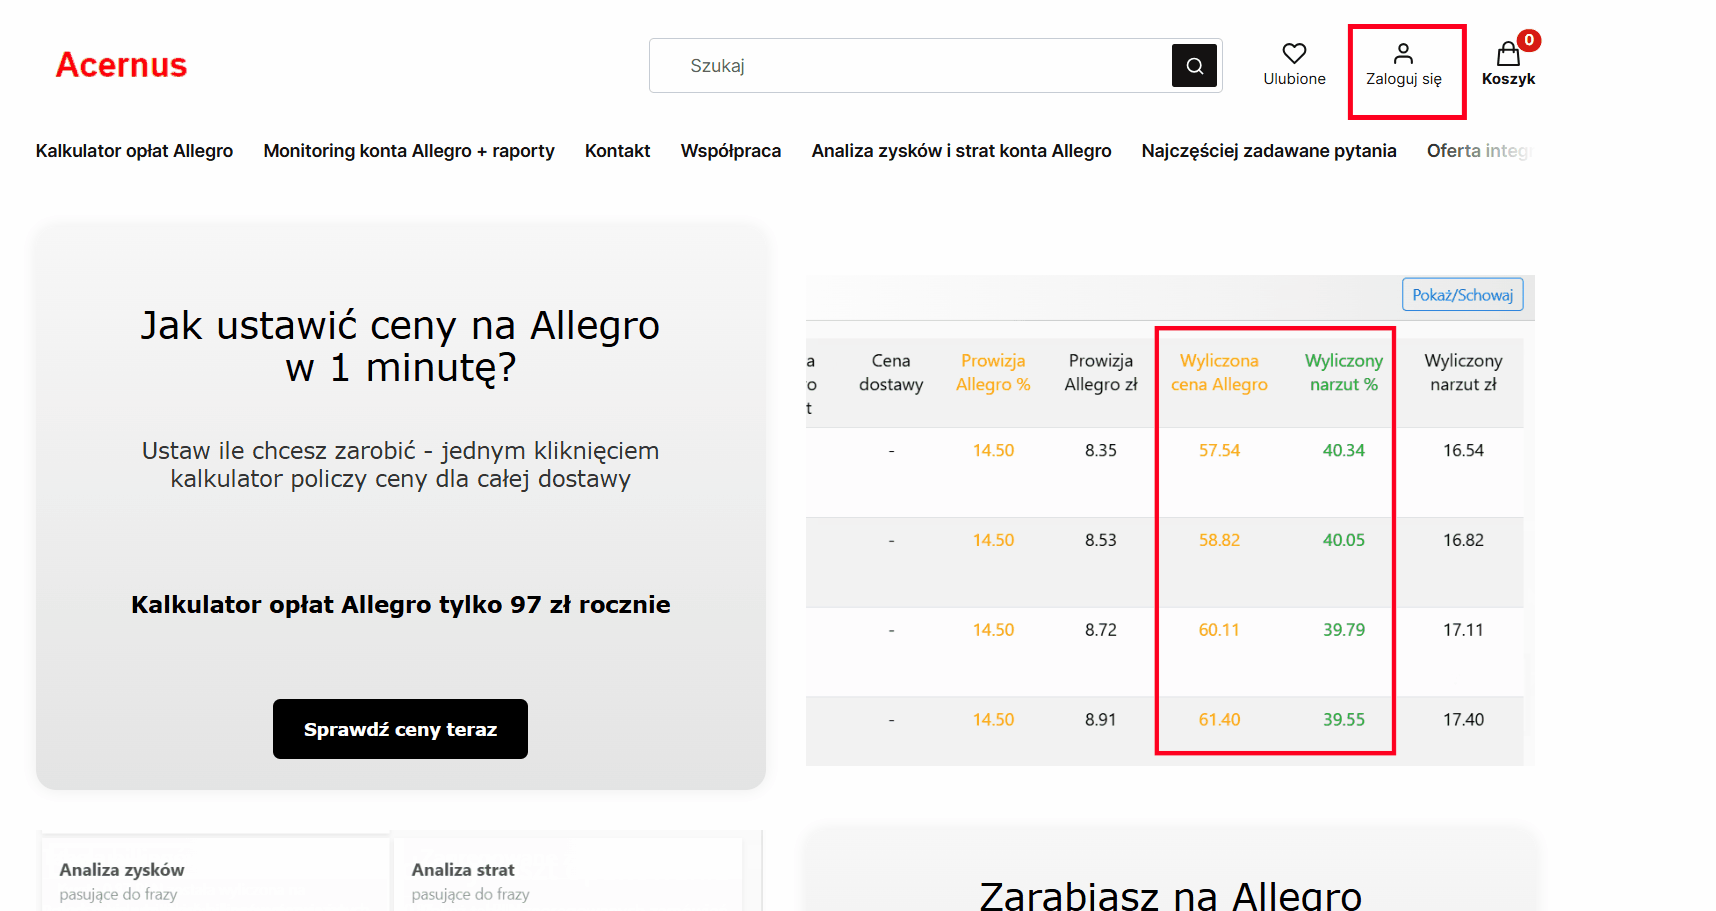
Task: Select the 8.72 commission cell
Action: click(x=1101, y=630)
